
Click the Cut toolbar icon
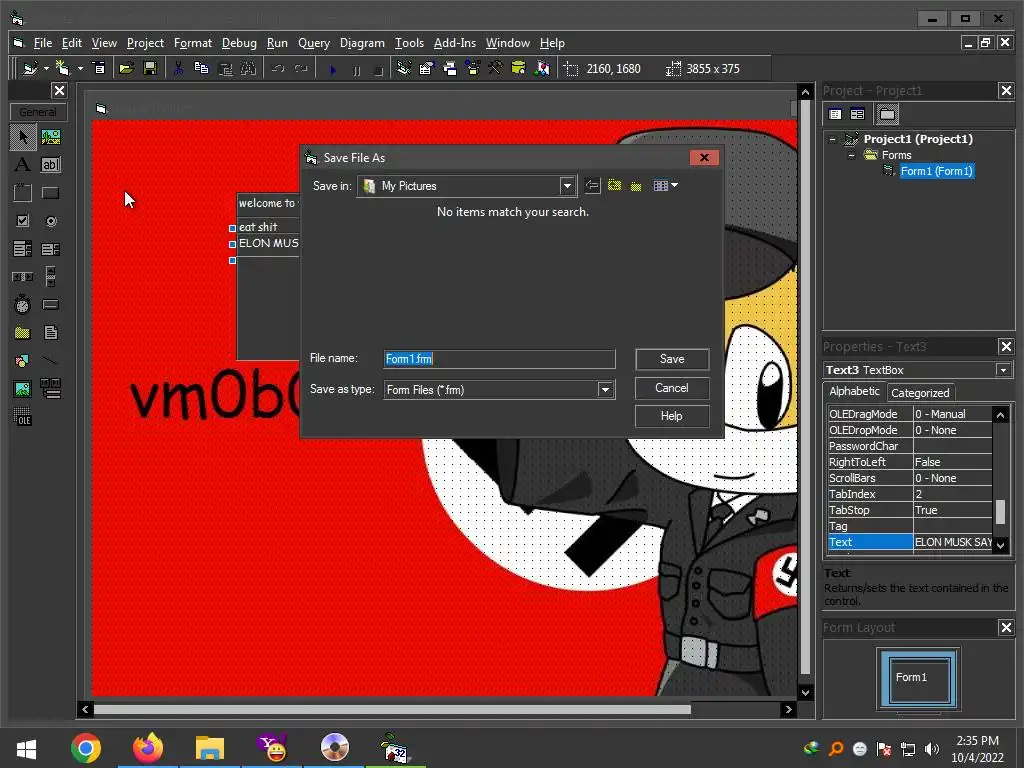click(178, 68)
